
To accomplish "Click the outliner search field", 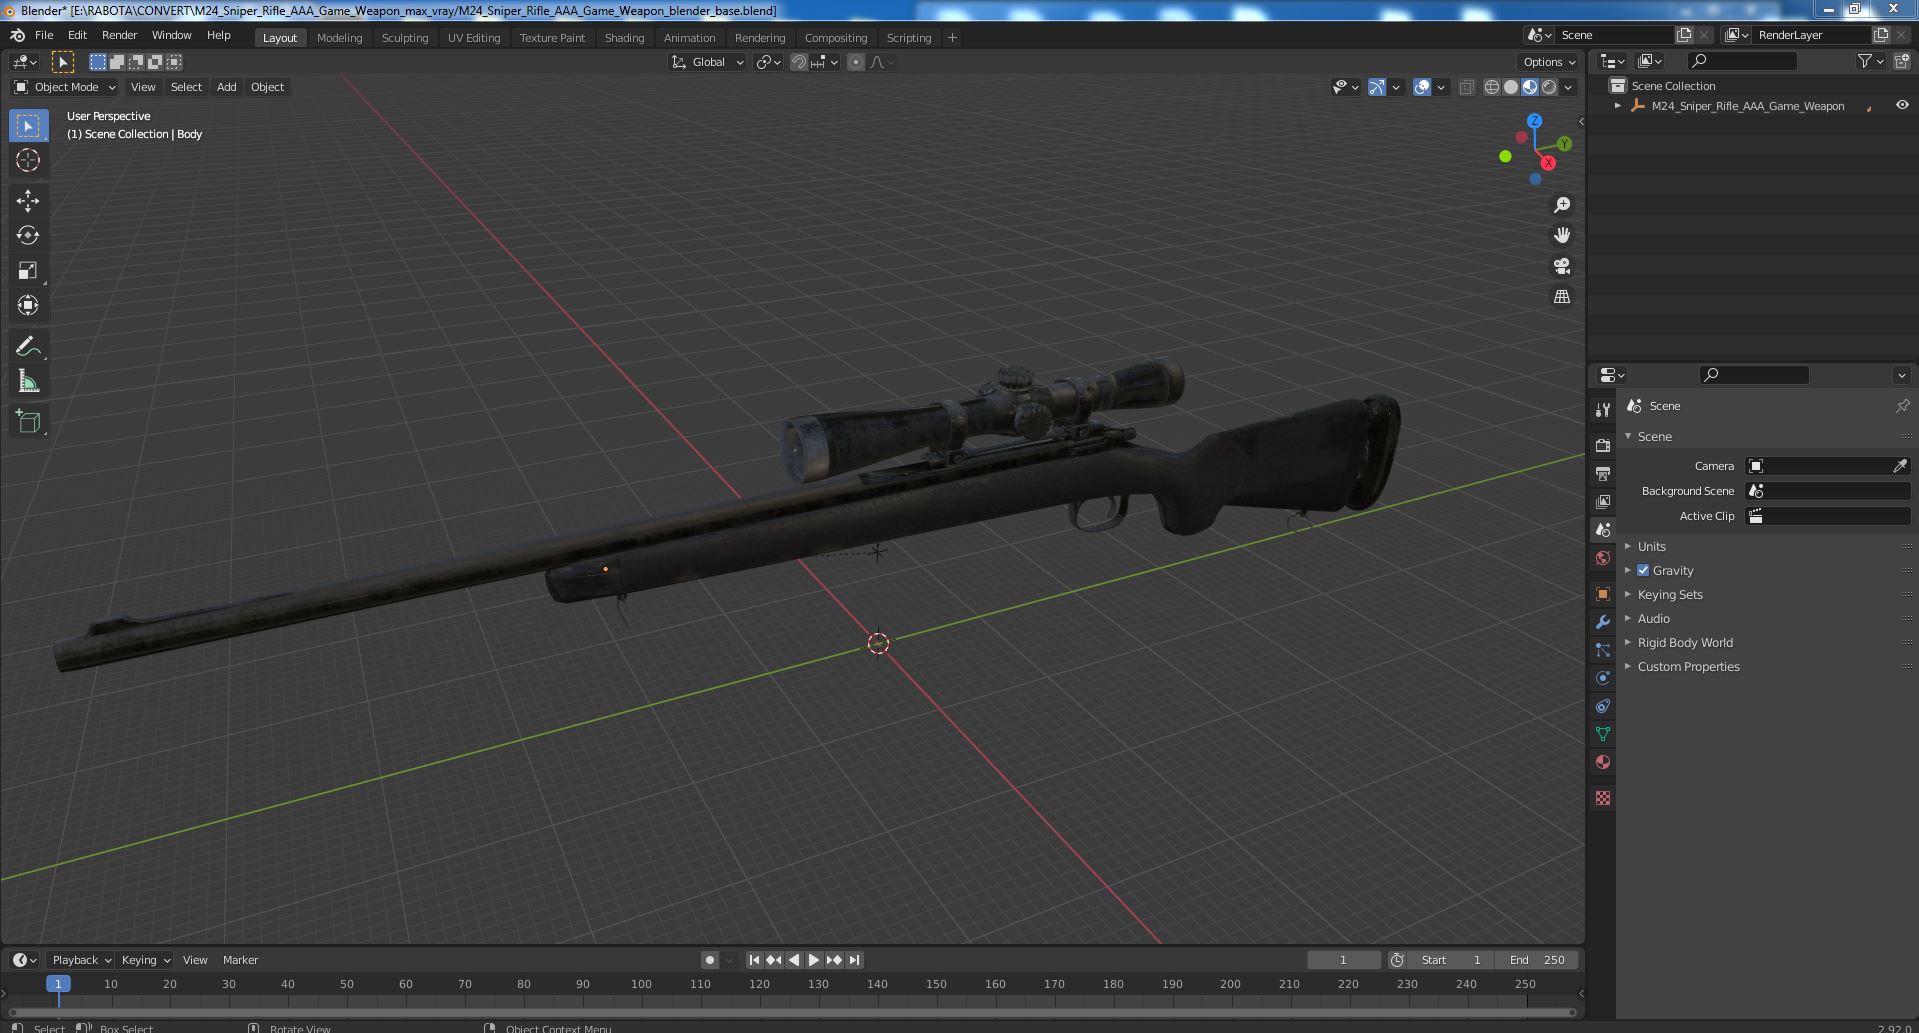I will coord(1742,61).
